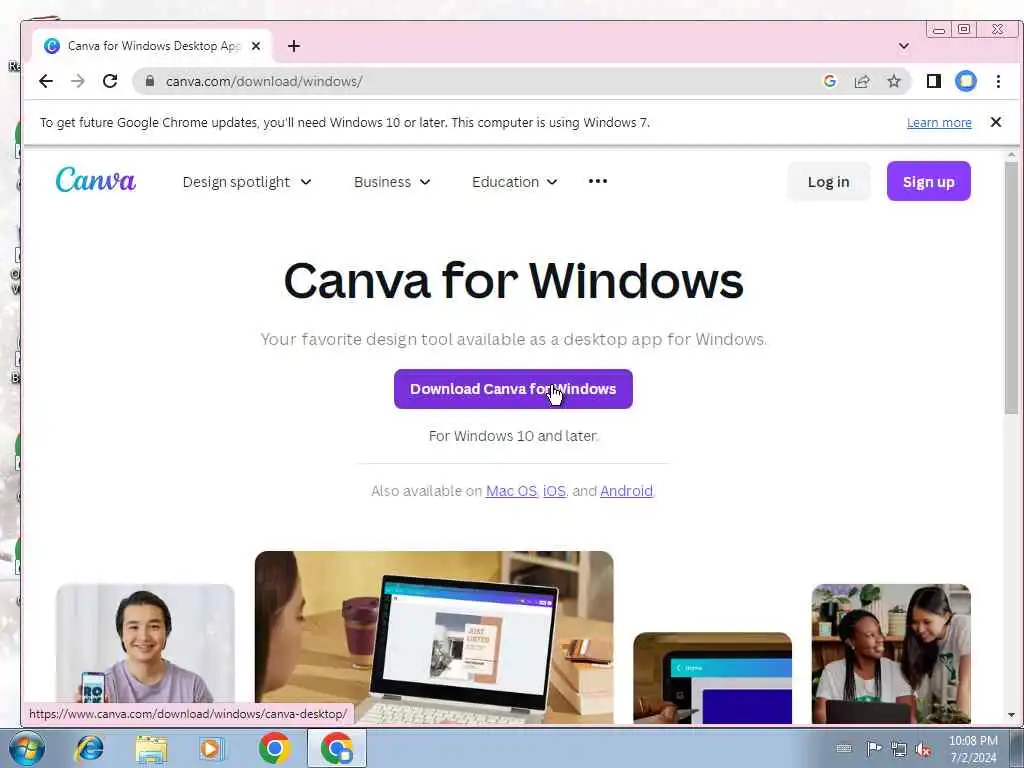The image size is (1024, 768).
Task: Expand the Education menu
Action: coord(515,182)
